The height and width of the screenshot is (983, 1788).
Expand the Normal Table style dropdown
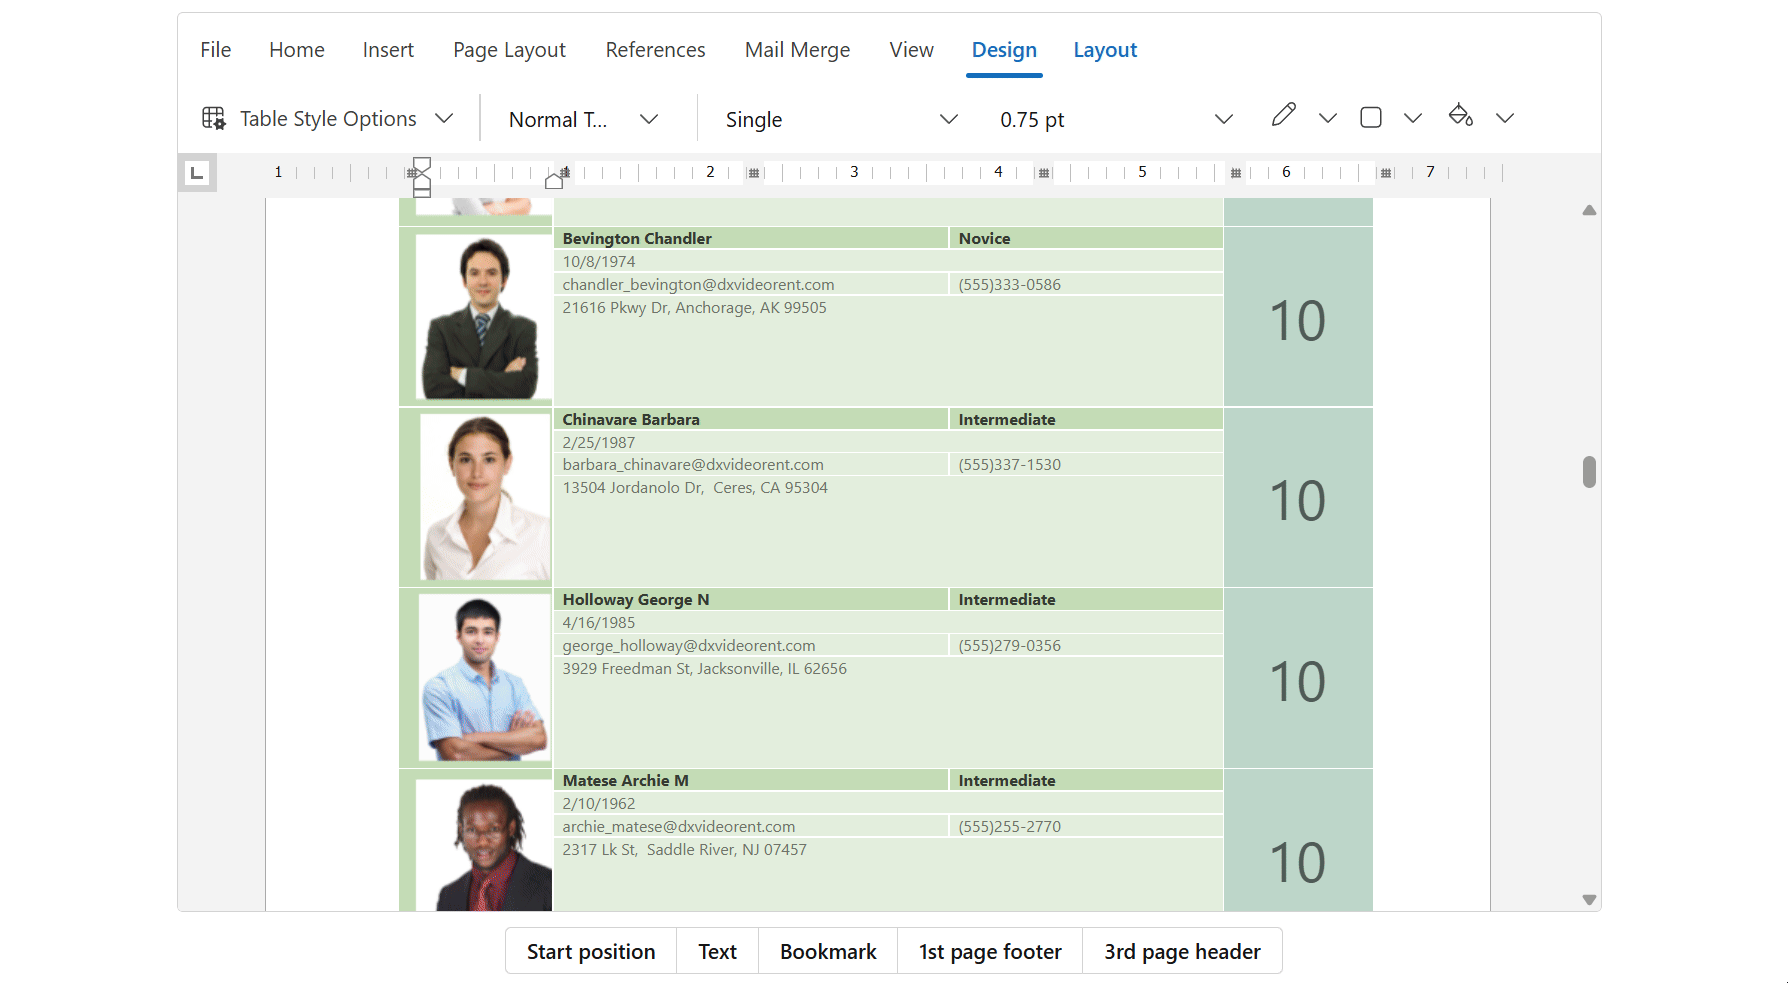(649, 119)
